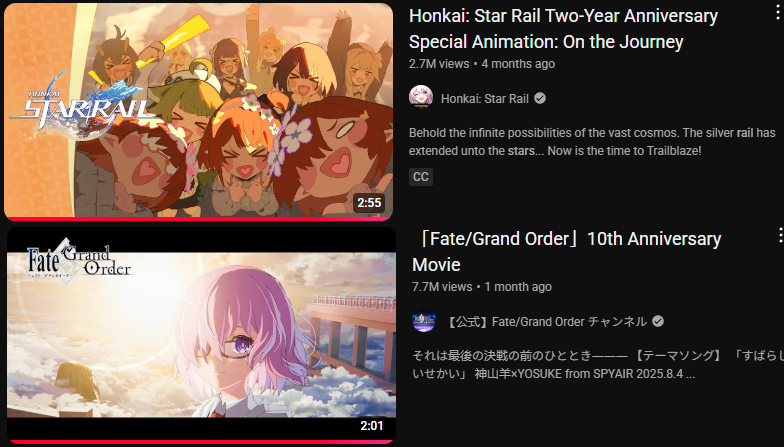This screenshot has width=784, height=447.
Task: Open the Fate/Grand Order 10th Anniversary thumbnail
Action: (202, 335)
